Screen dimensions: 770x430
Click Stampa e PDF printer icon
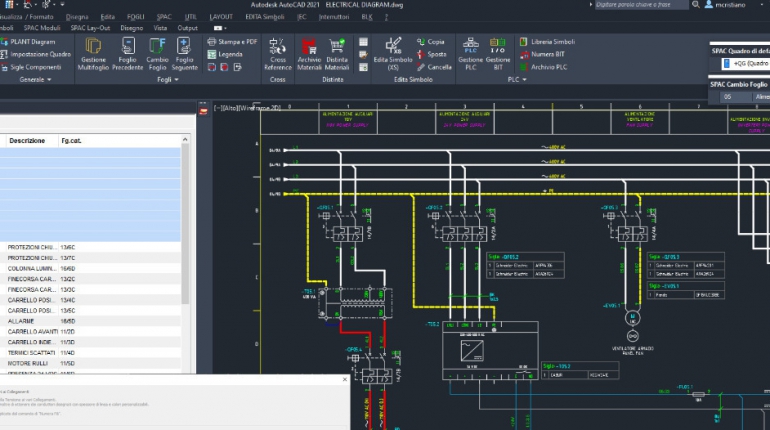click(x=212, y=42)
